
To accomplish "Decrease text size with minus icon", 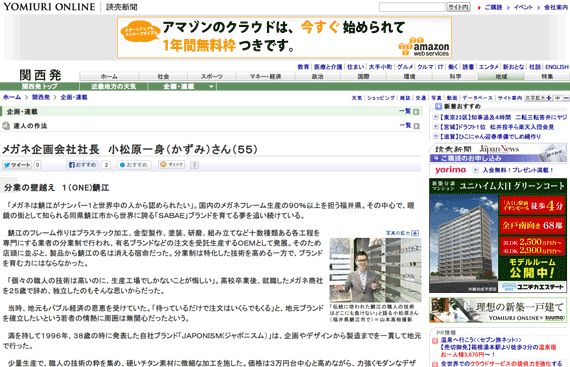I will click(x=566, y=98).
